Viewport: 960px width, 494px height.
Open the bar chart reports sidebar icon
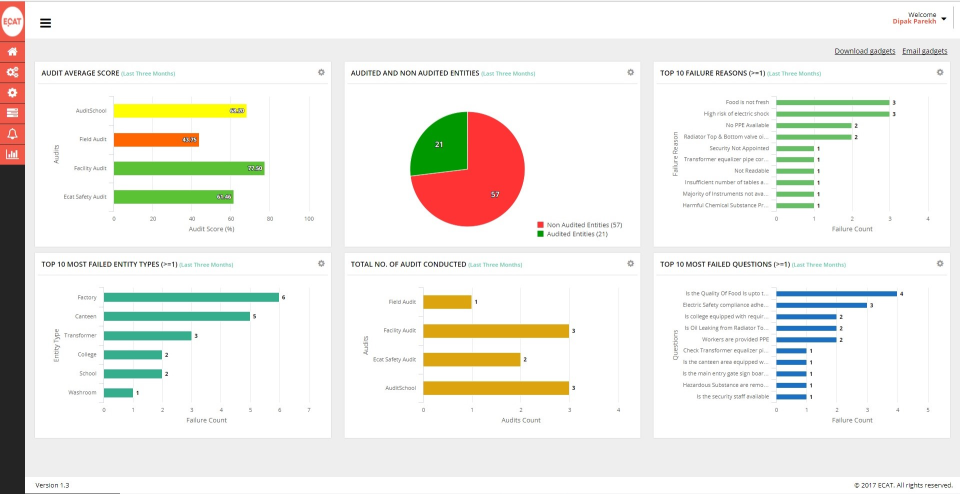point(12,154)
